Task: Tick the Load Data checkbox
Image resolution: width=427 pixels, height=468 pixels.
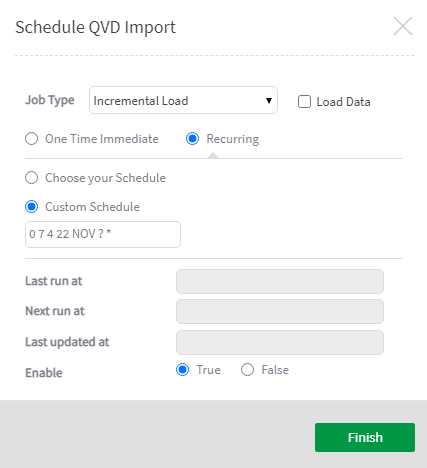Action: (x=304, y=102)
